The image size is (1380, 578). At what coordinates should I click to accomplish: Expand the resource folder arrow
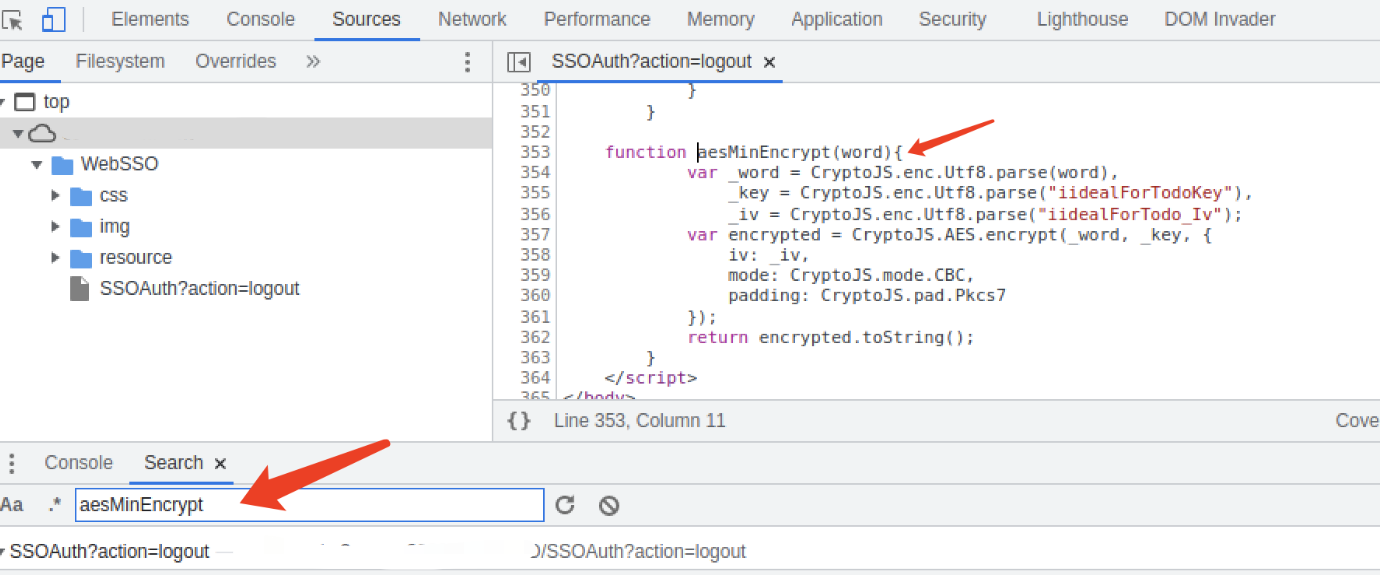tap(56, 257)
